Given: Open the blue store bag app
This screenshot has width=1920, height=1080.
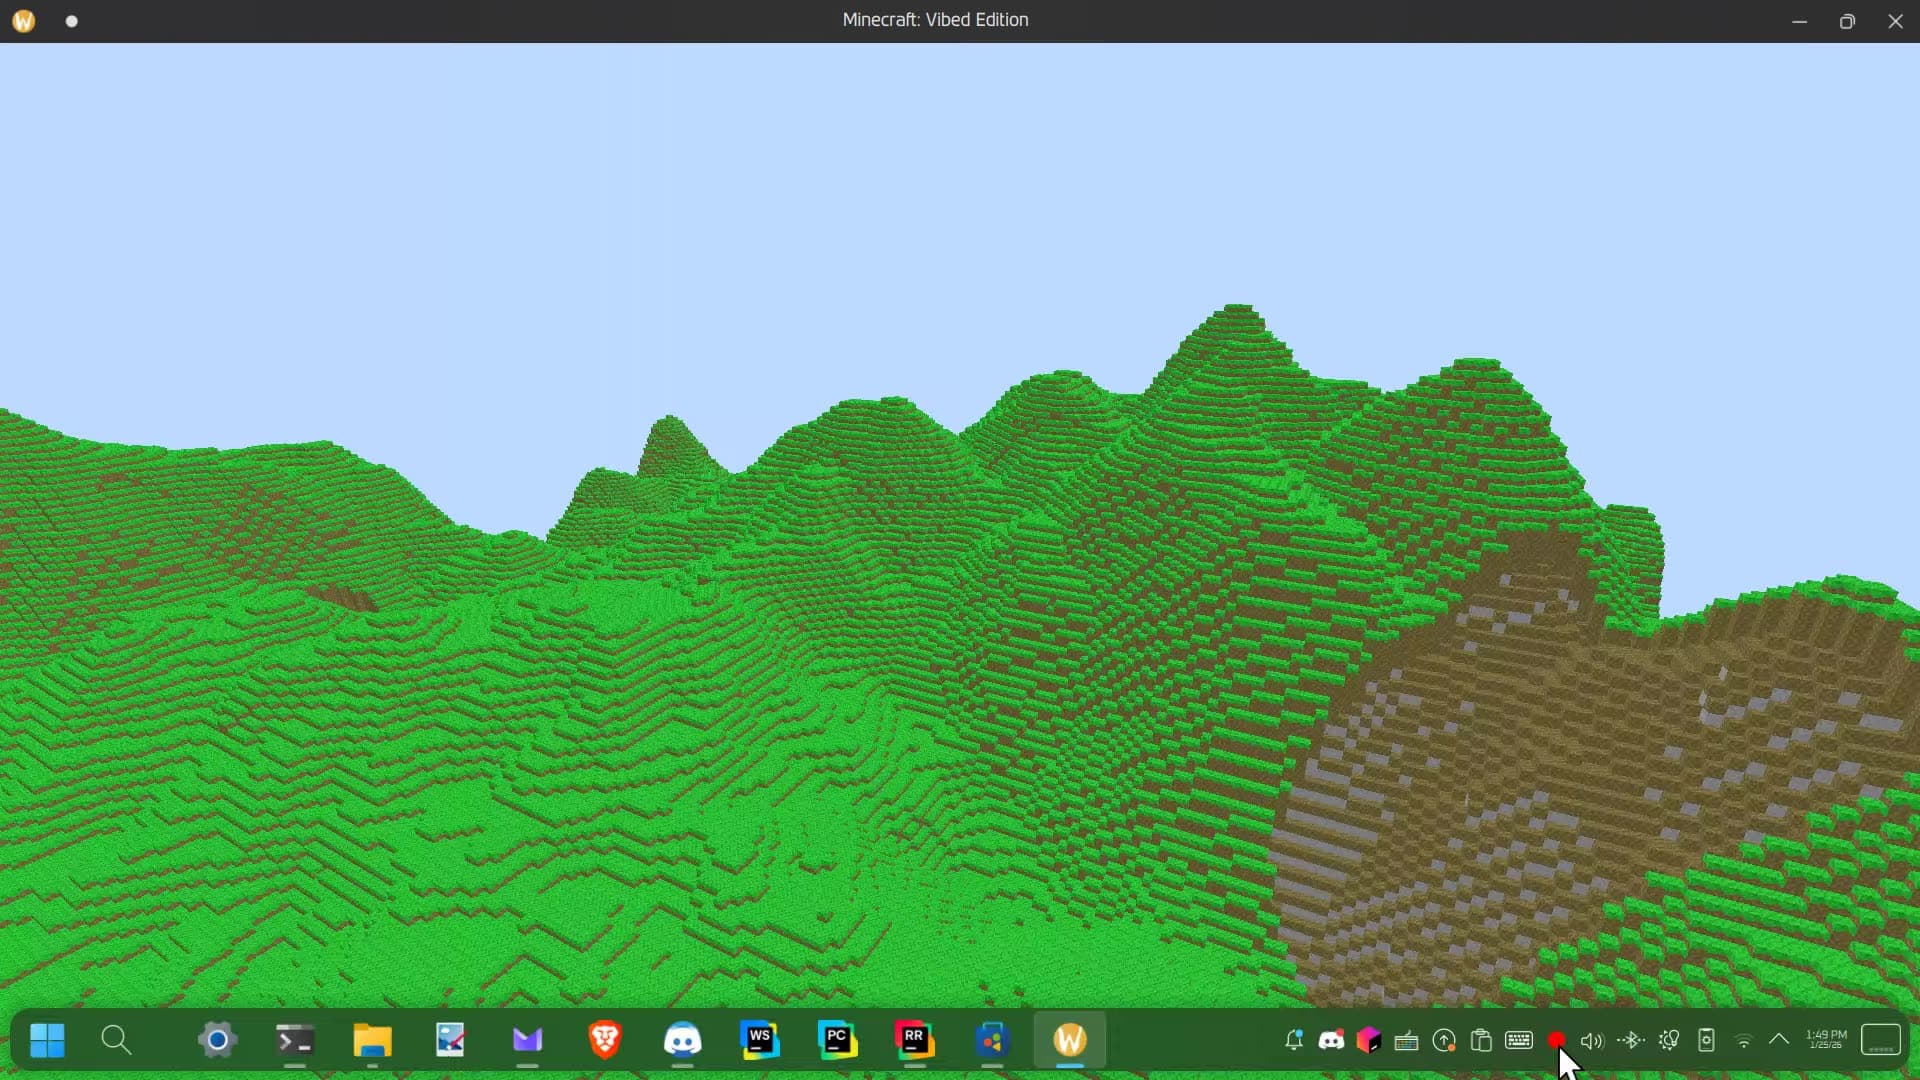Looking at the screenshot, I should pos(992,1040).
